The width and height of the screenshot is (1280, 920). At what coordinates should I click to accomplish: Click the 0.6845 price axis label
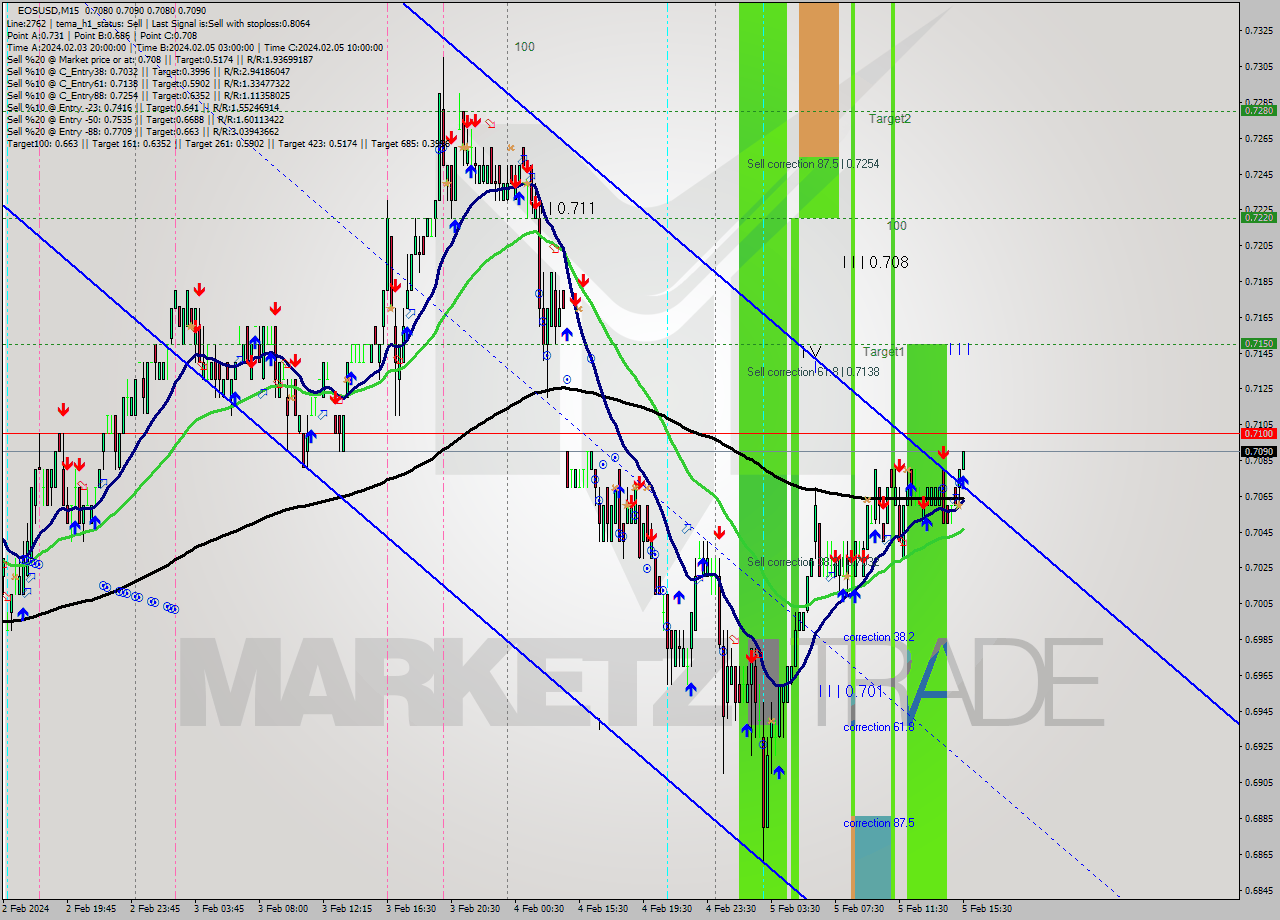(x=1258, y=890)
